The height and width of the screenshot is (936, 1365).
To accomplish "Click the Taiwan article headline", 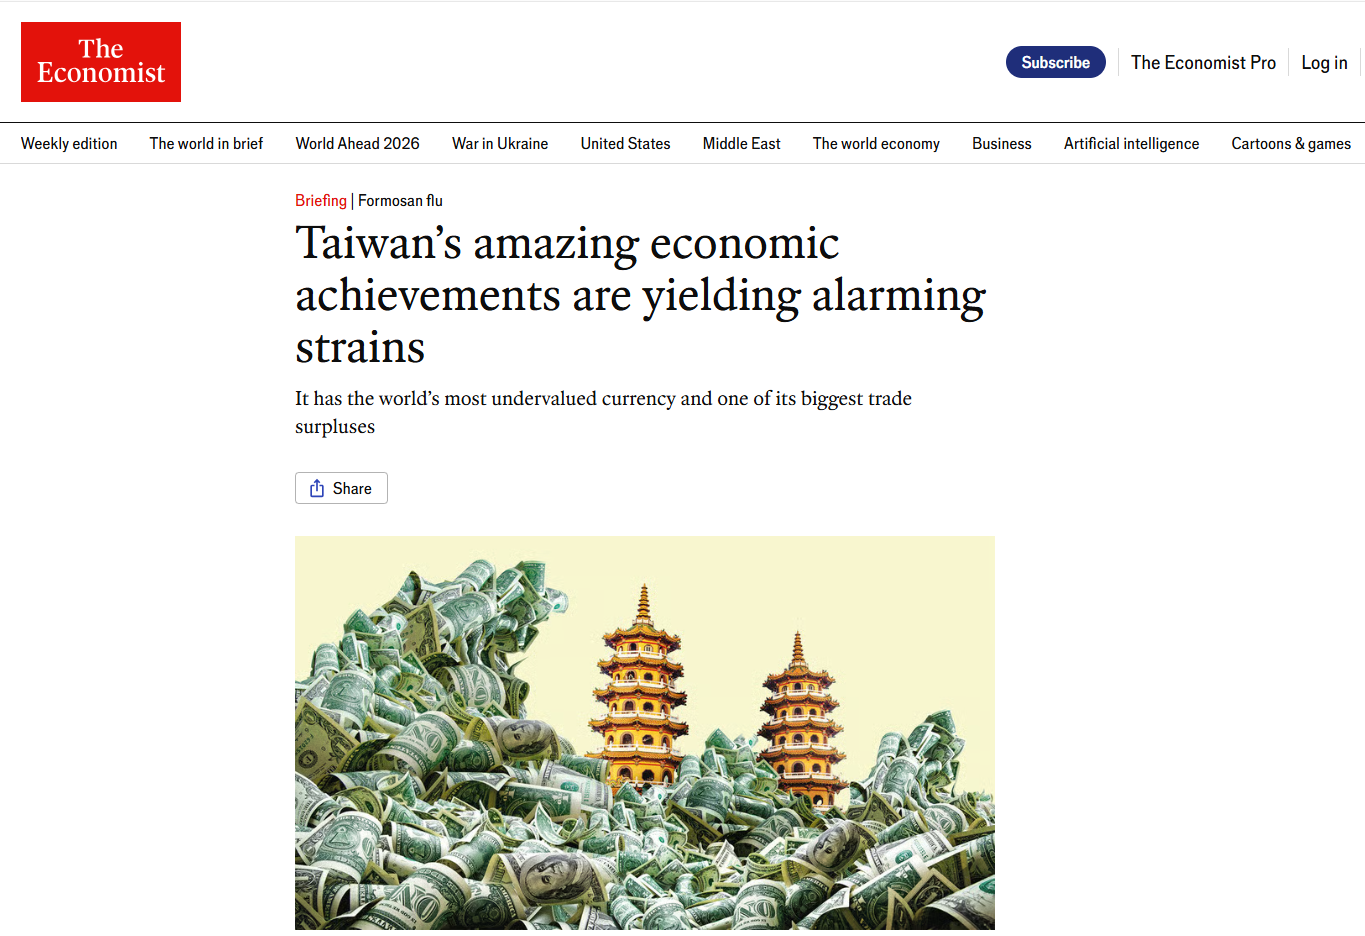I will pyautogui.click(x=640, y=295).
